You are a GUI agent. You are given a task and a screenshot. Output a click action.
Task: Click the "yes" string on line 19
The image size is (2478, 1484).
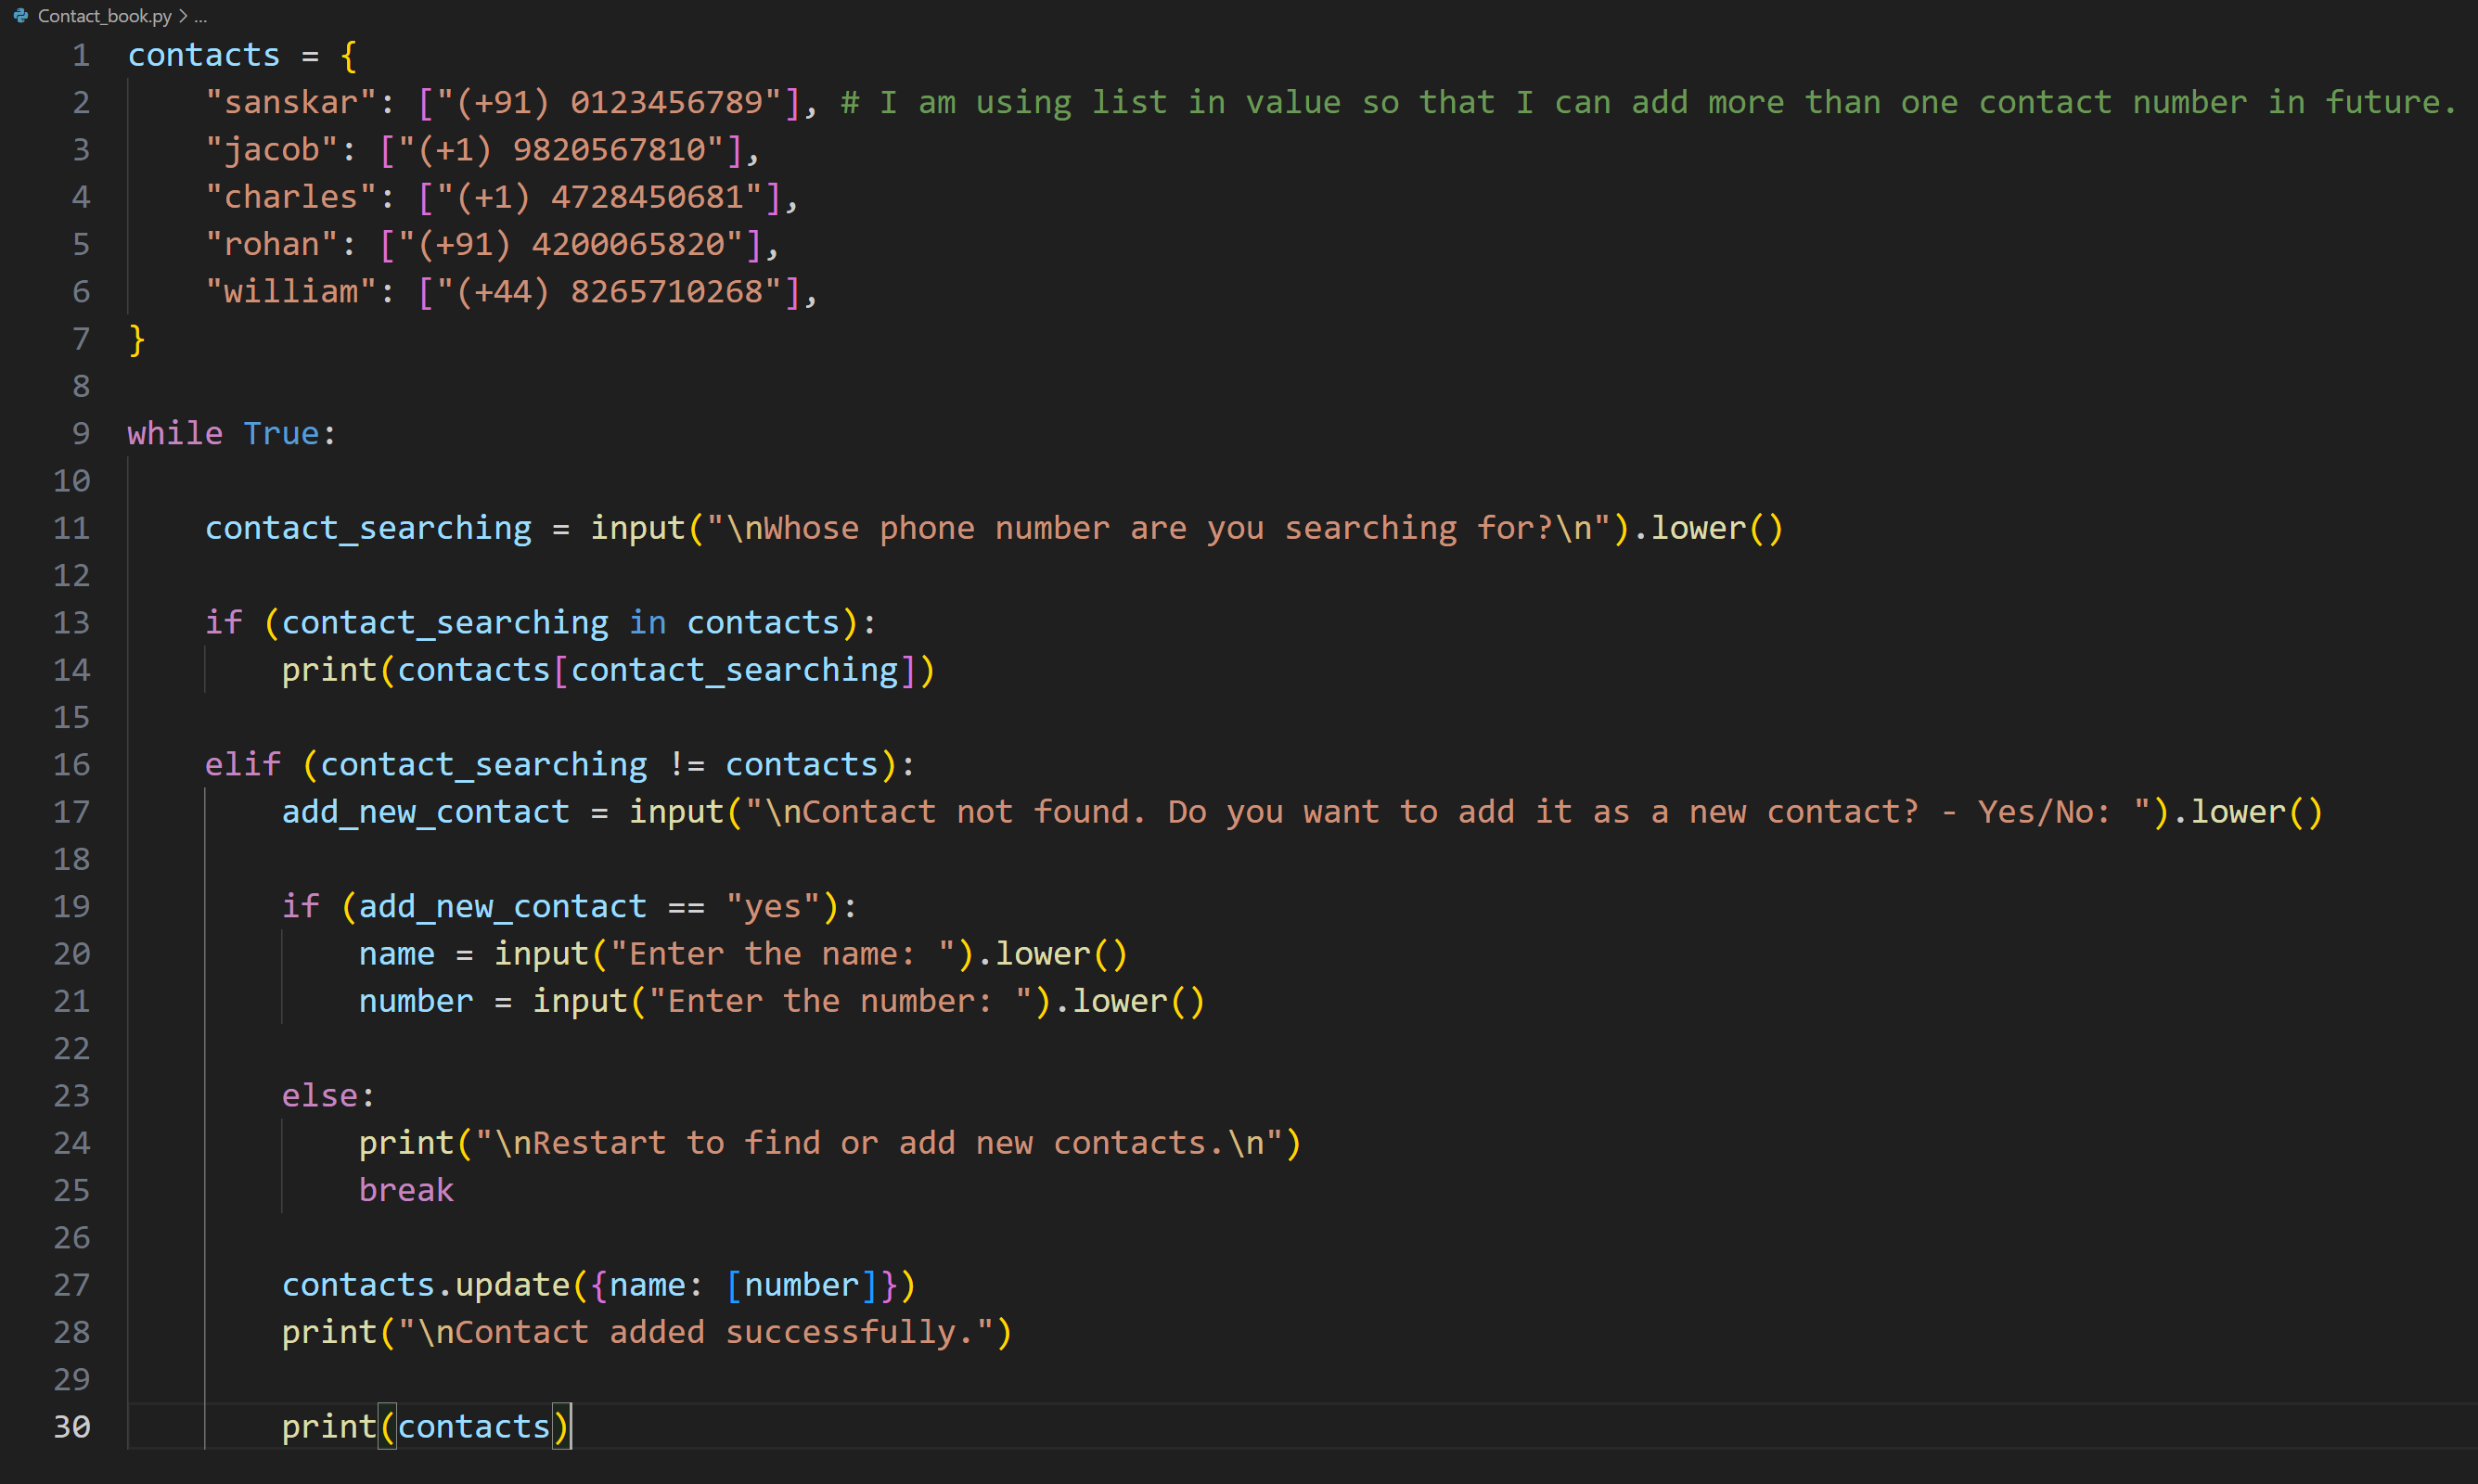click(x=772, y=906)
